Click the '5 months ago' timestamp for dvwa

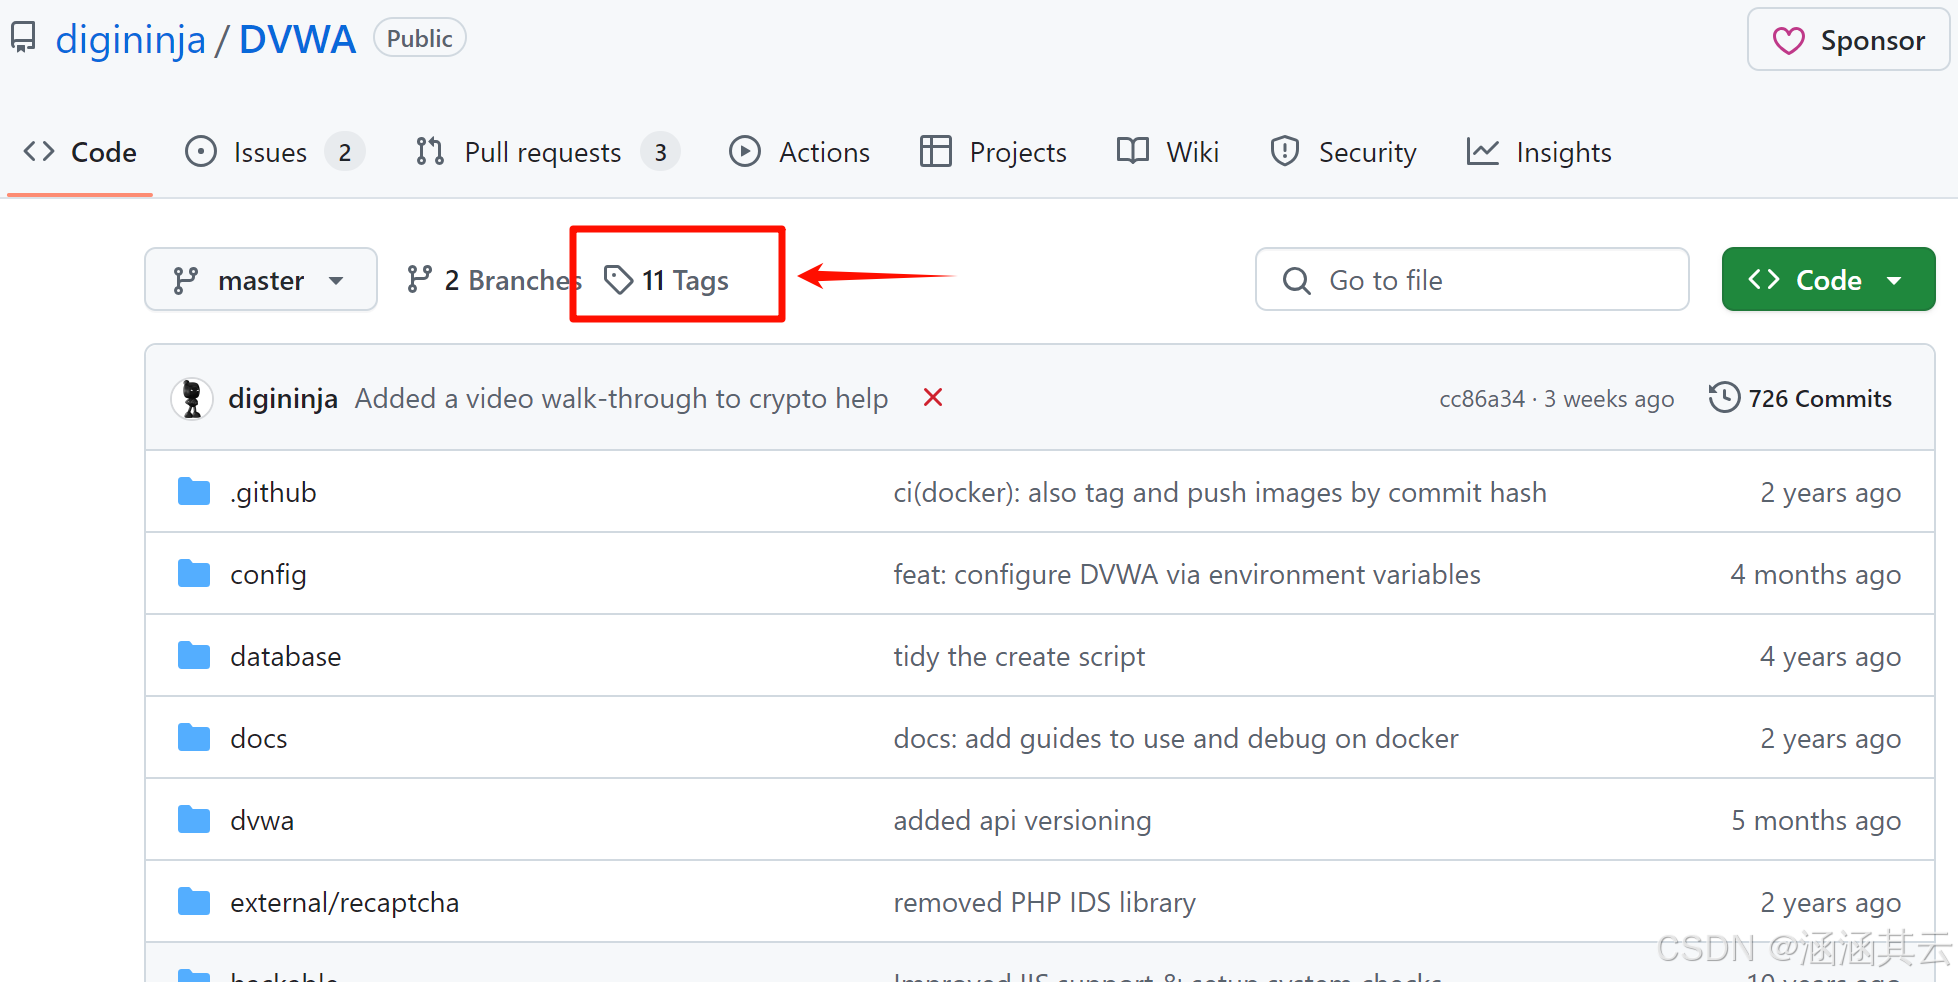[x=1816, y=820]
